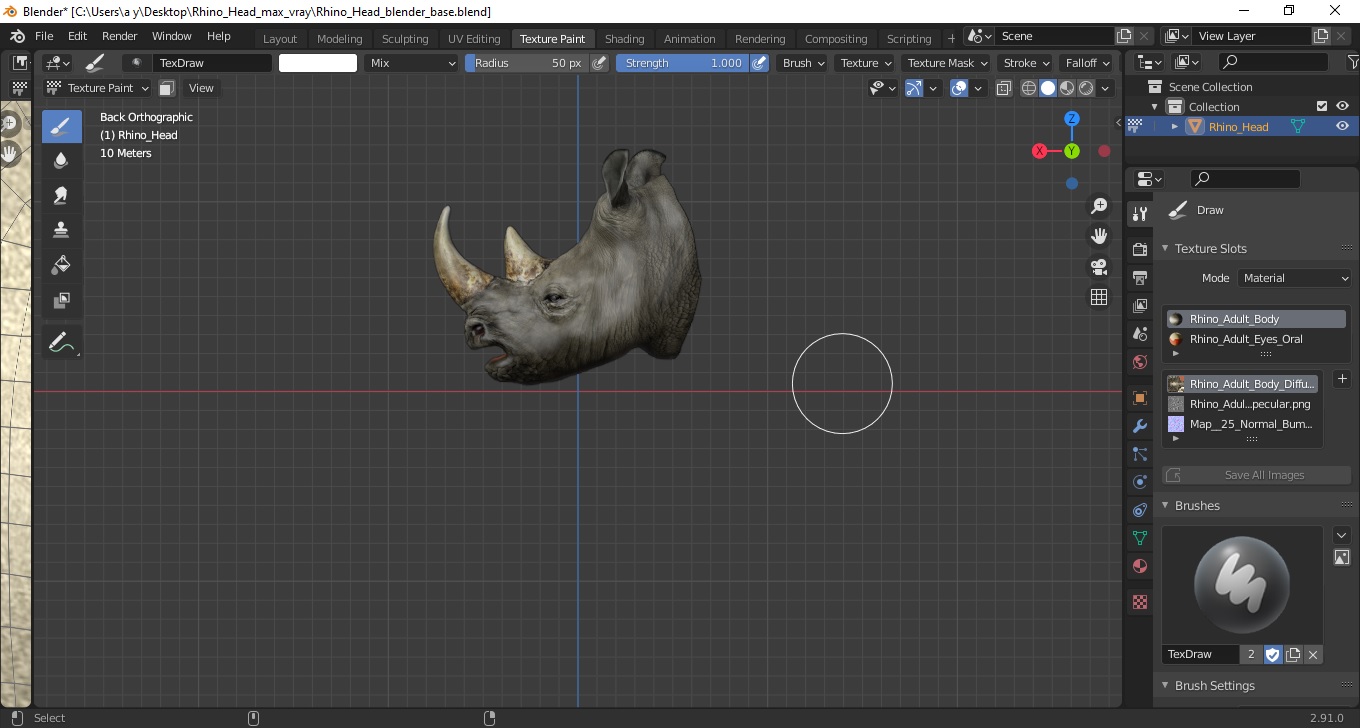
Task: Select the Annotate tool
Action: [61, 343]
